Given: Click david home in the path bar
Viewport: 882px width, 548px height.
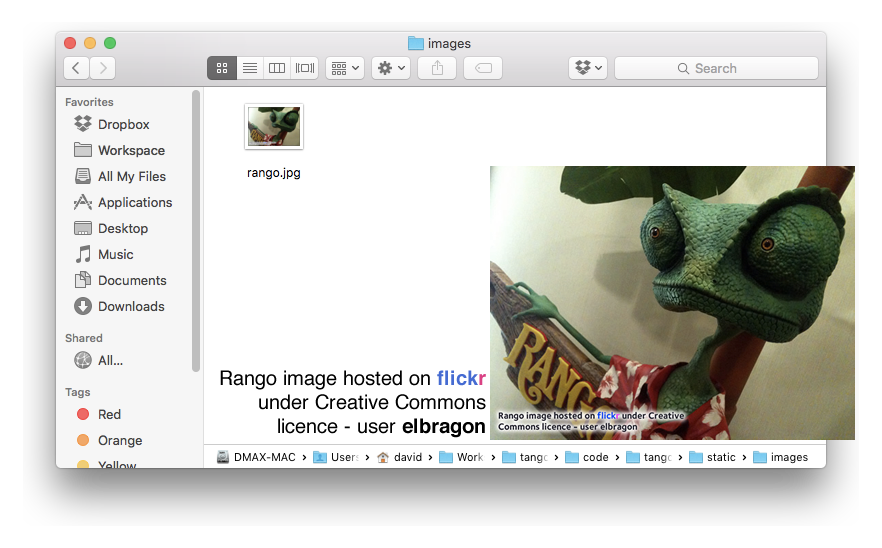Looking at the screenshot, I should [400, 457].
